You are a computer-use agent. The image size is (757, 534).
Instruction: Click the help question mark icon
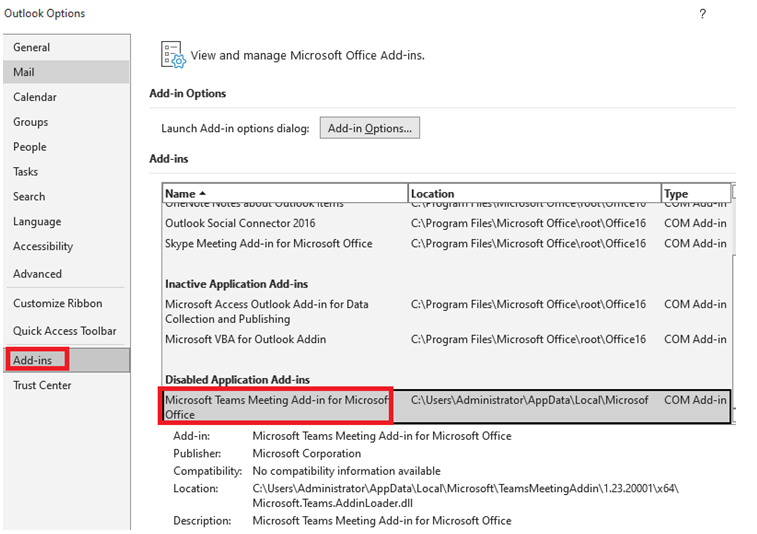[x=702, y=14]
